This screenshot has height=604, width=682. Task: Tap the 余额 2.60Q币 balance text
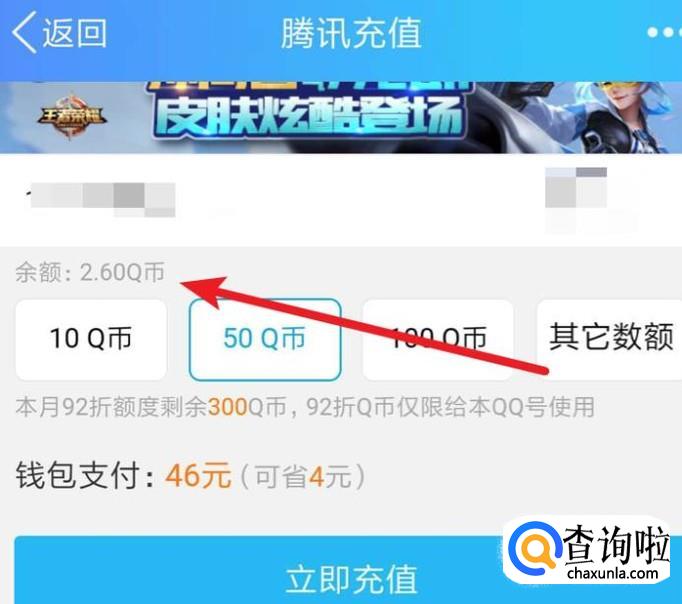click(90, 273)
